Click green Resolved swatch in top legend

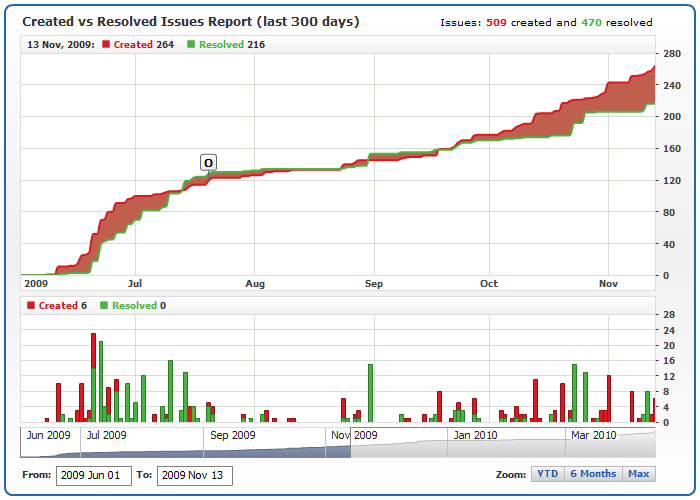(x=192, y=45)
